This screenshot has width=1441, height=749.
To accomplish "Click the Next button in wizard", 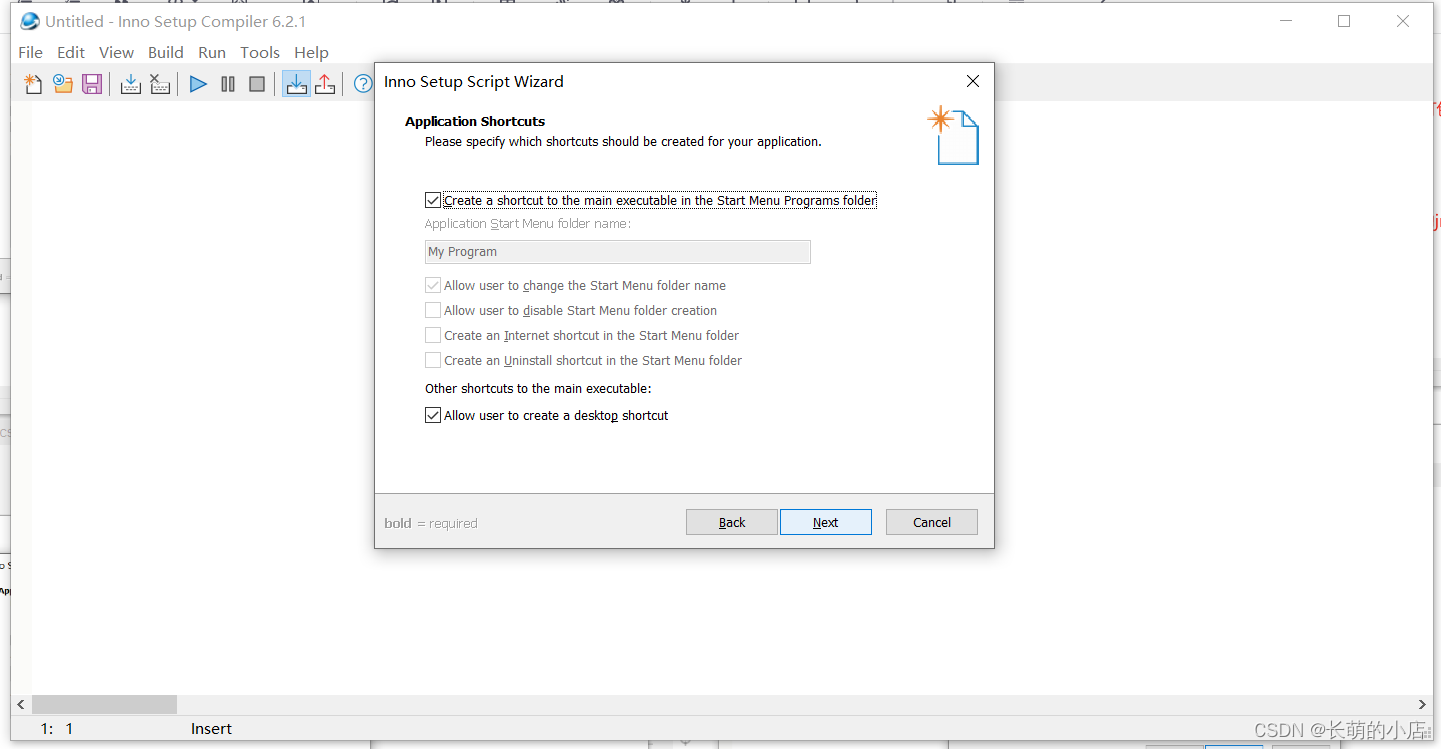I will point(826,522).
